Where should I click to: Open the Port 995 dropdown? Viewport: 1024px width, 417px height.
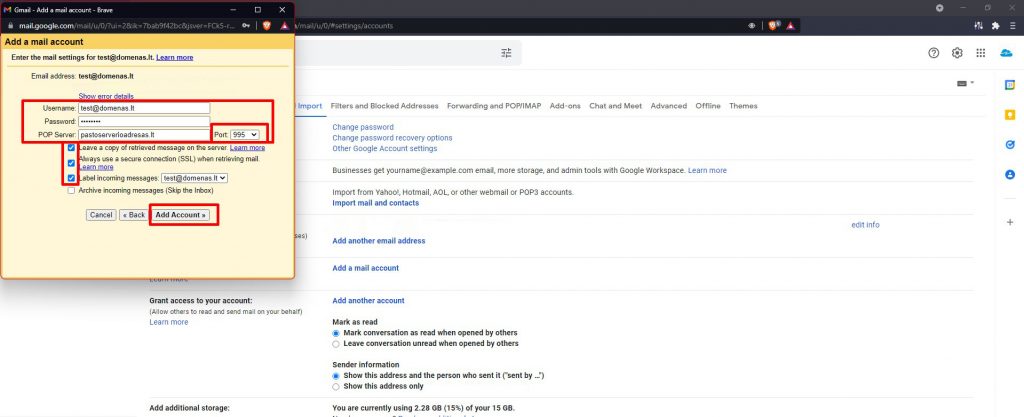coord(245,134)
